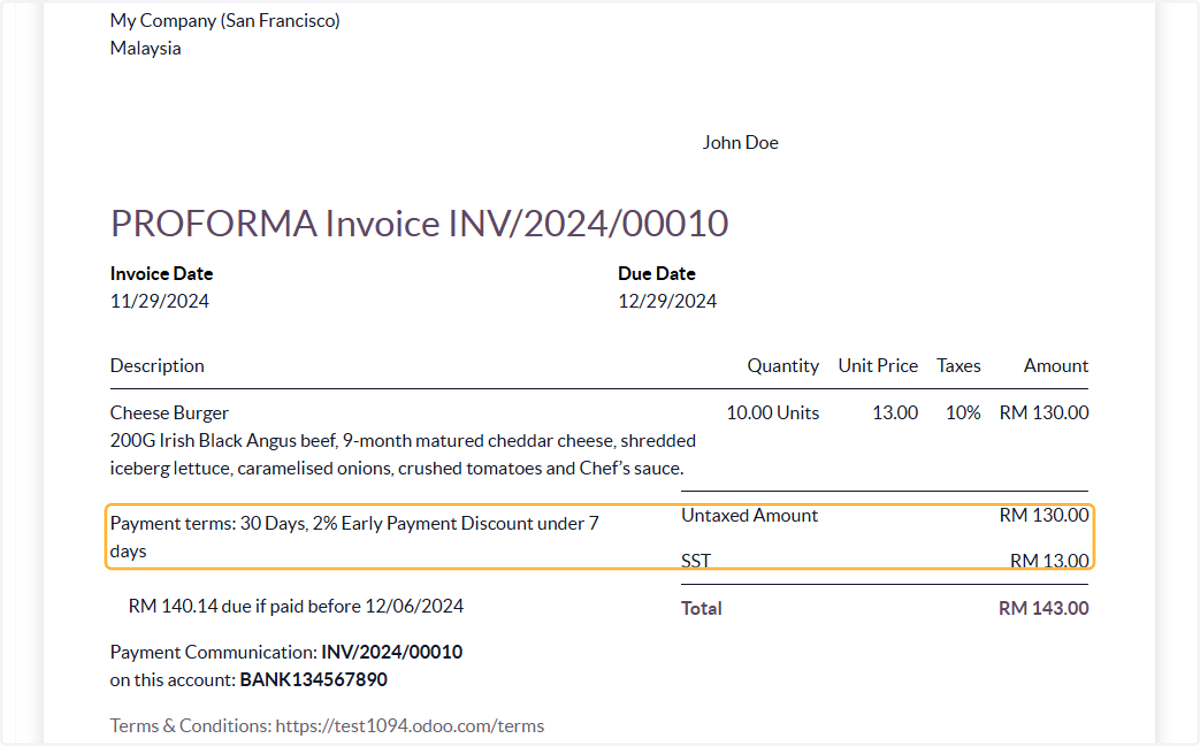Click the 'Total' label
Viewport: 1200px width, 746px height.
click(x=701, y=609)
